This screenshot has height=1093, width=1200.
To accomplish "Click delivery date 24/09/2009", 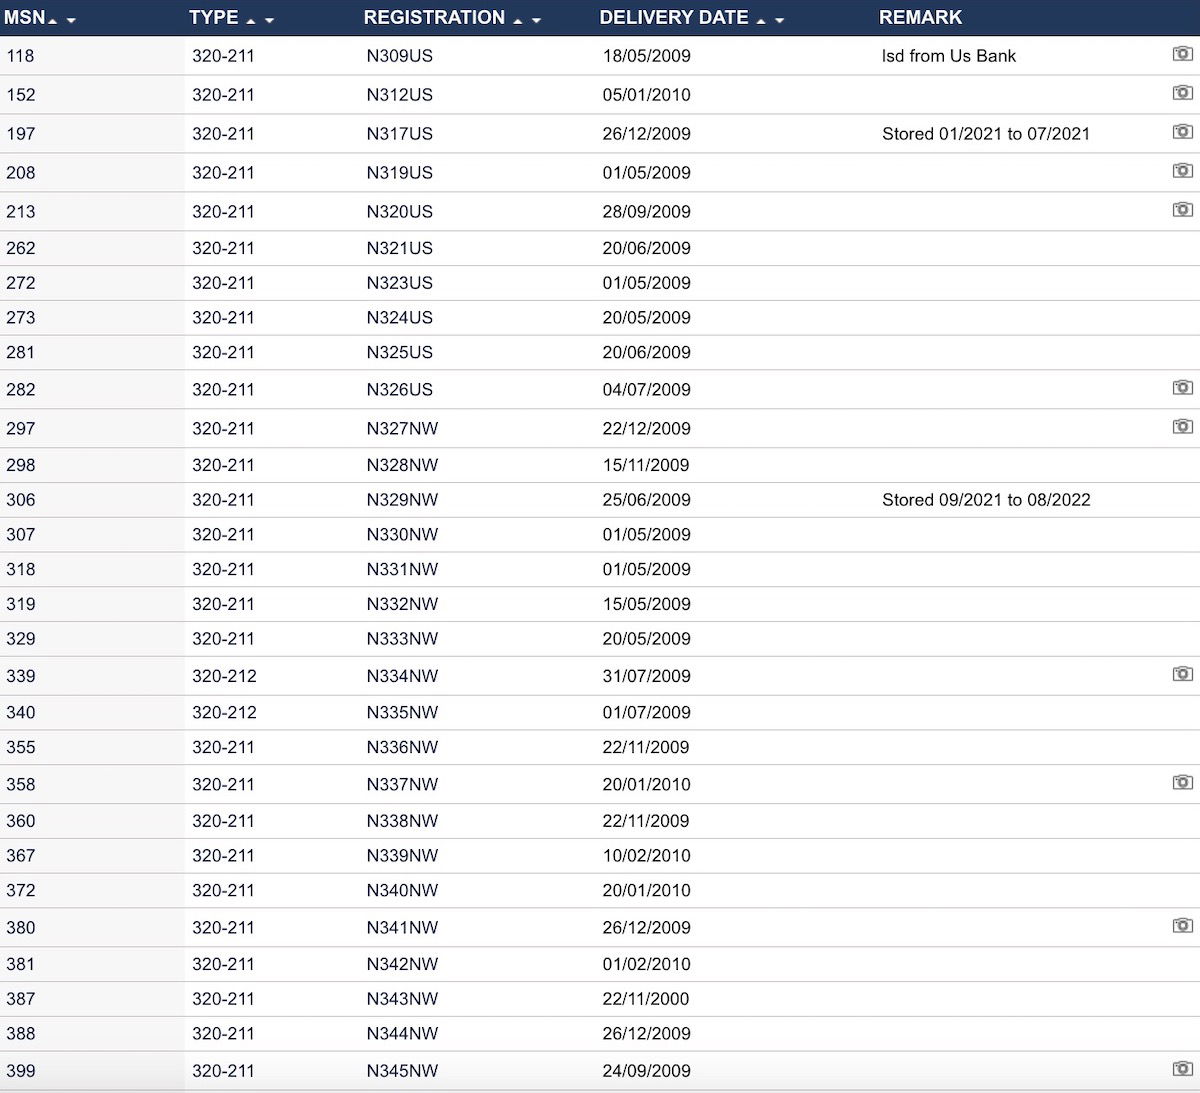I will 646,1071.
